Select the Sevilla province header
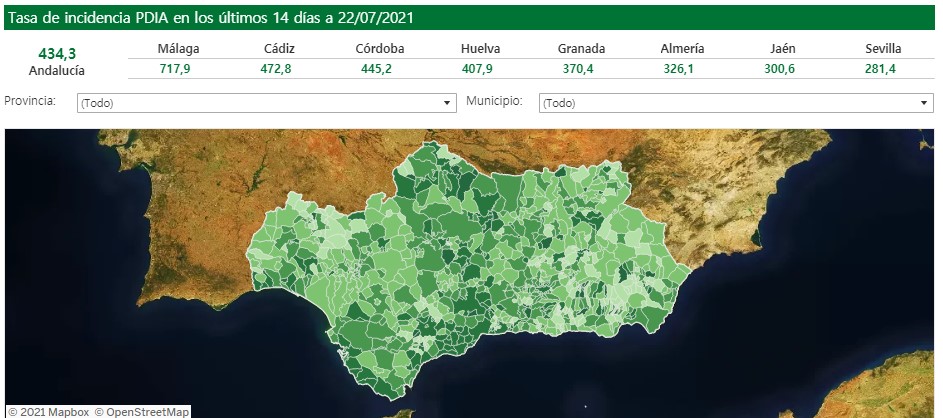Image resolution: width=943 pixels, height=418 pixels. (x=883, y=49)
